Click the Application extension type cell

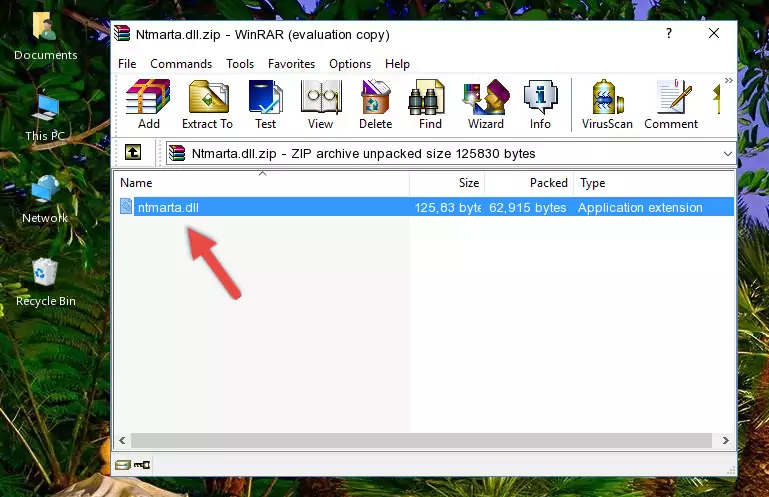640,208
